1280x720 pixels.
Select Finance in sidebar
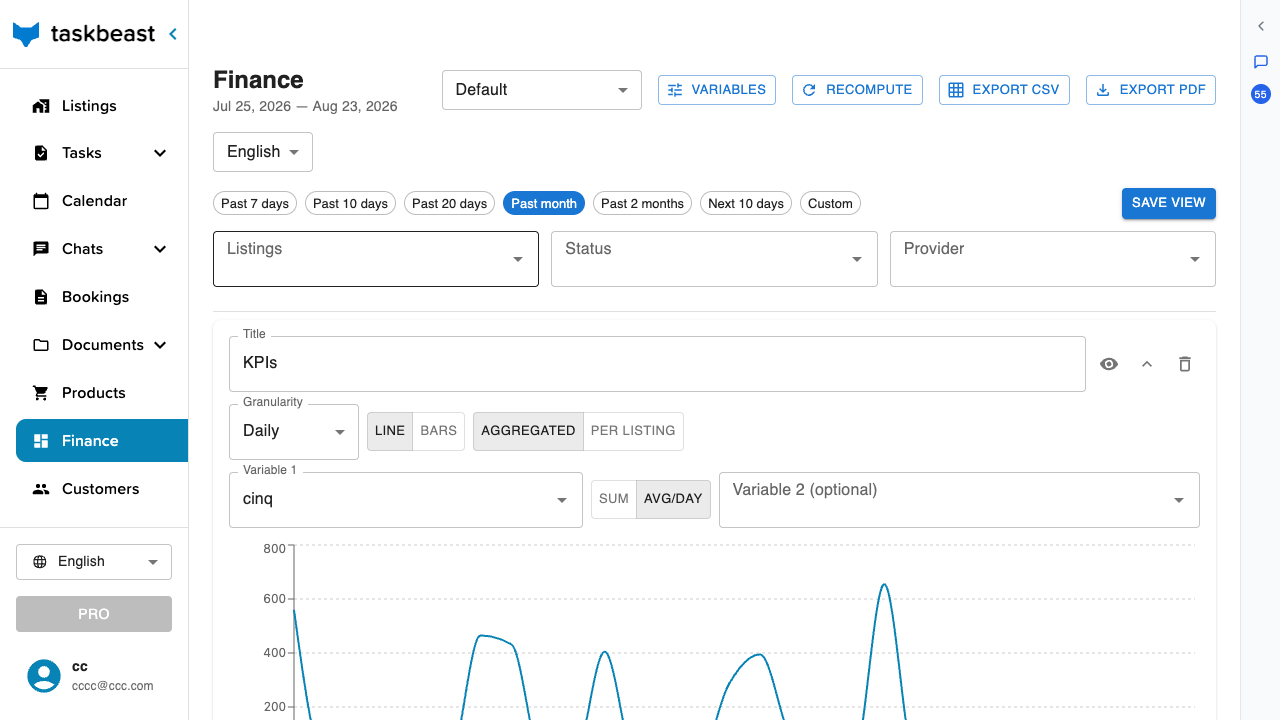tap(102, 441)
